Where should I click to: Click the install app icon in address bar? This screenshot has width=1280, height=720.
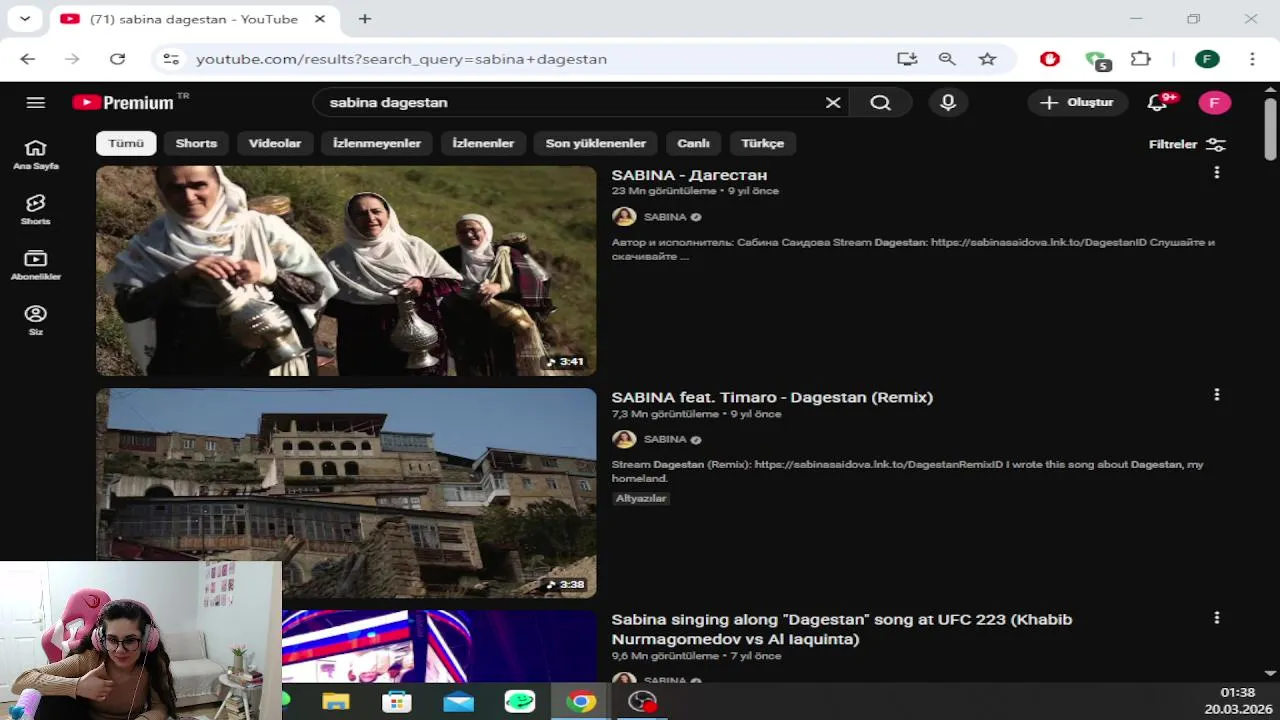907,59
